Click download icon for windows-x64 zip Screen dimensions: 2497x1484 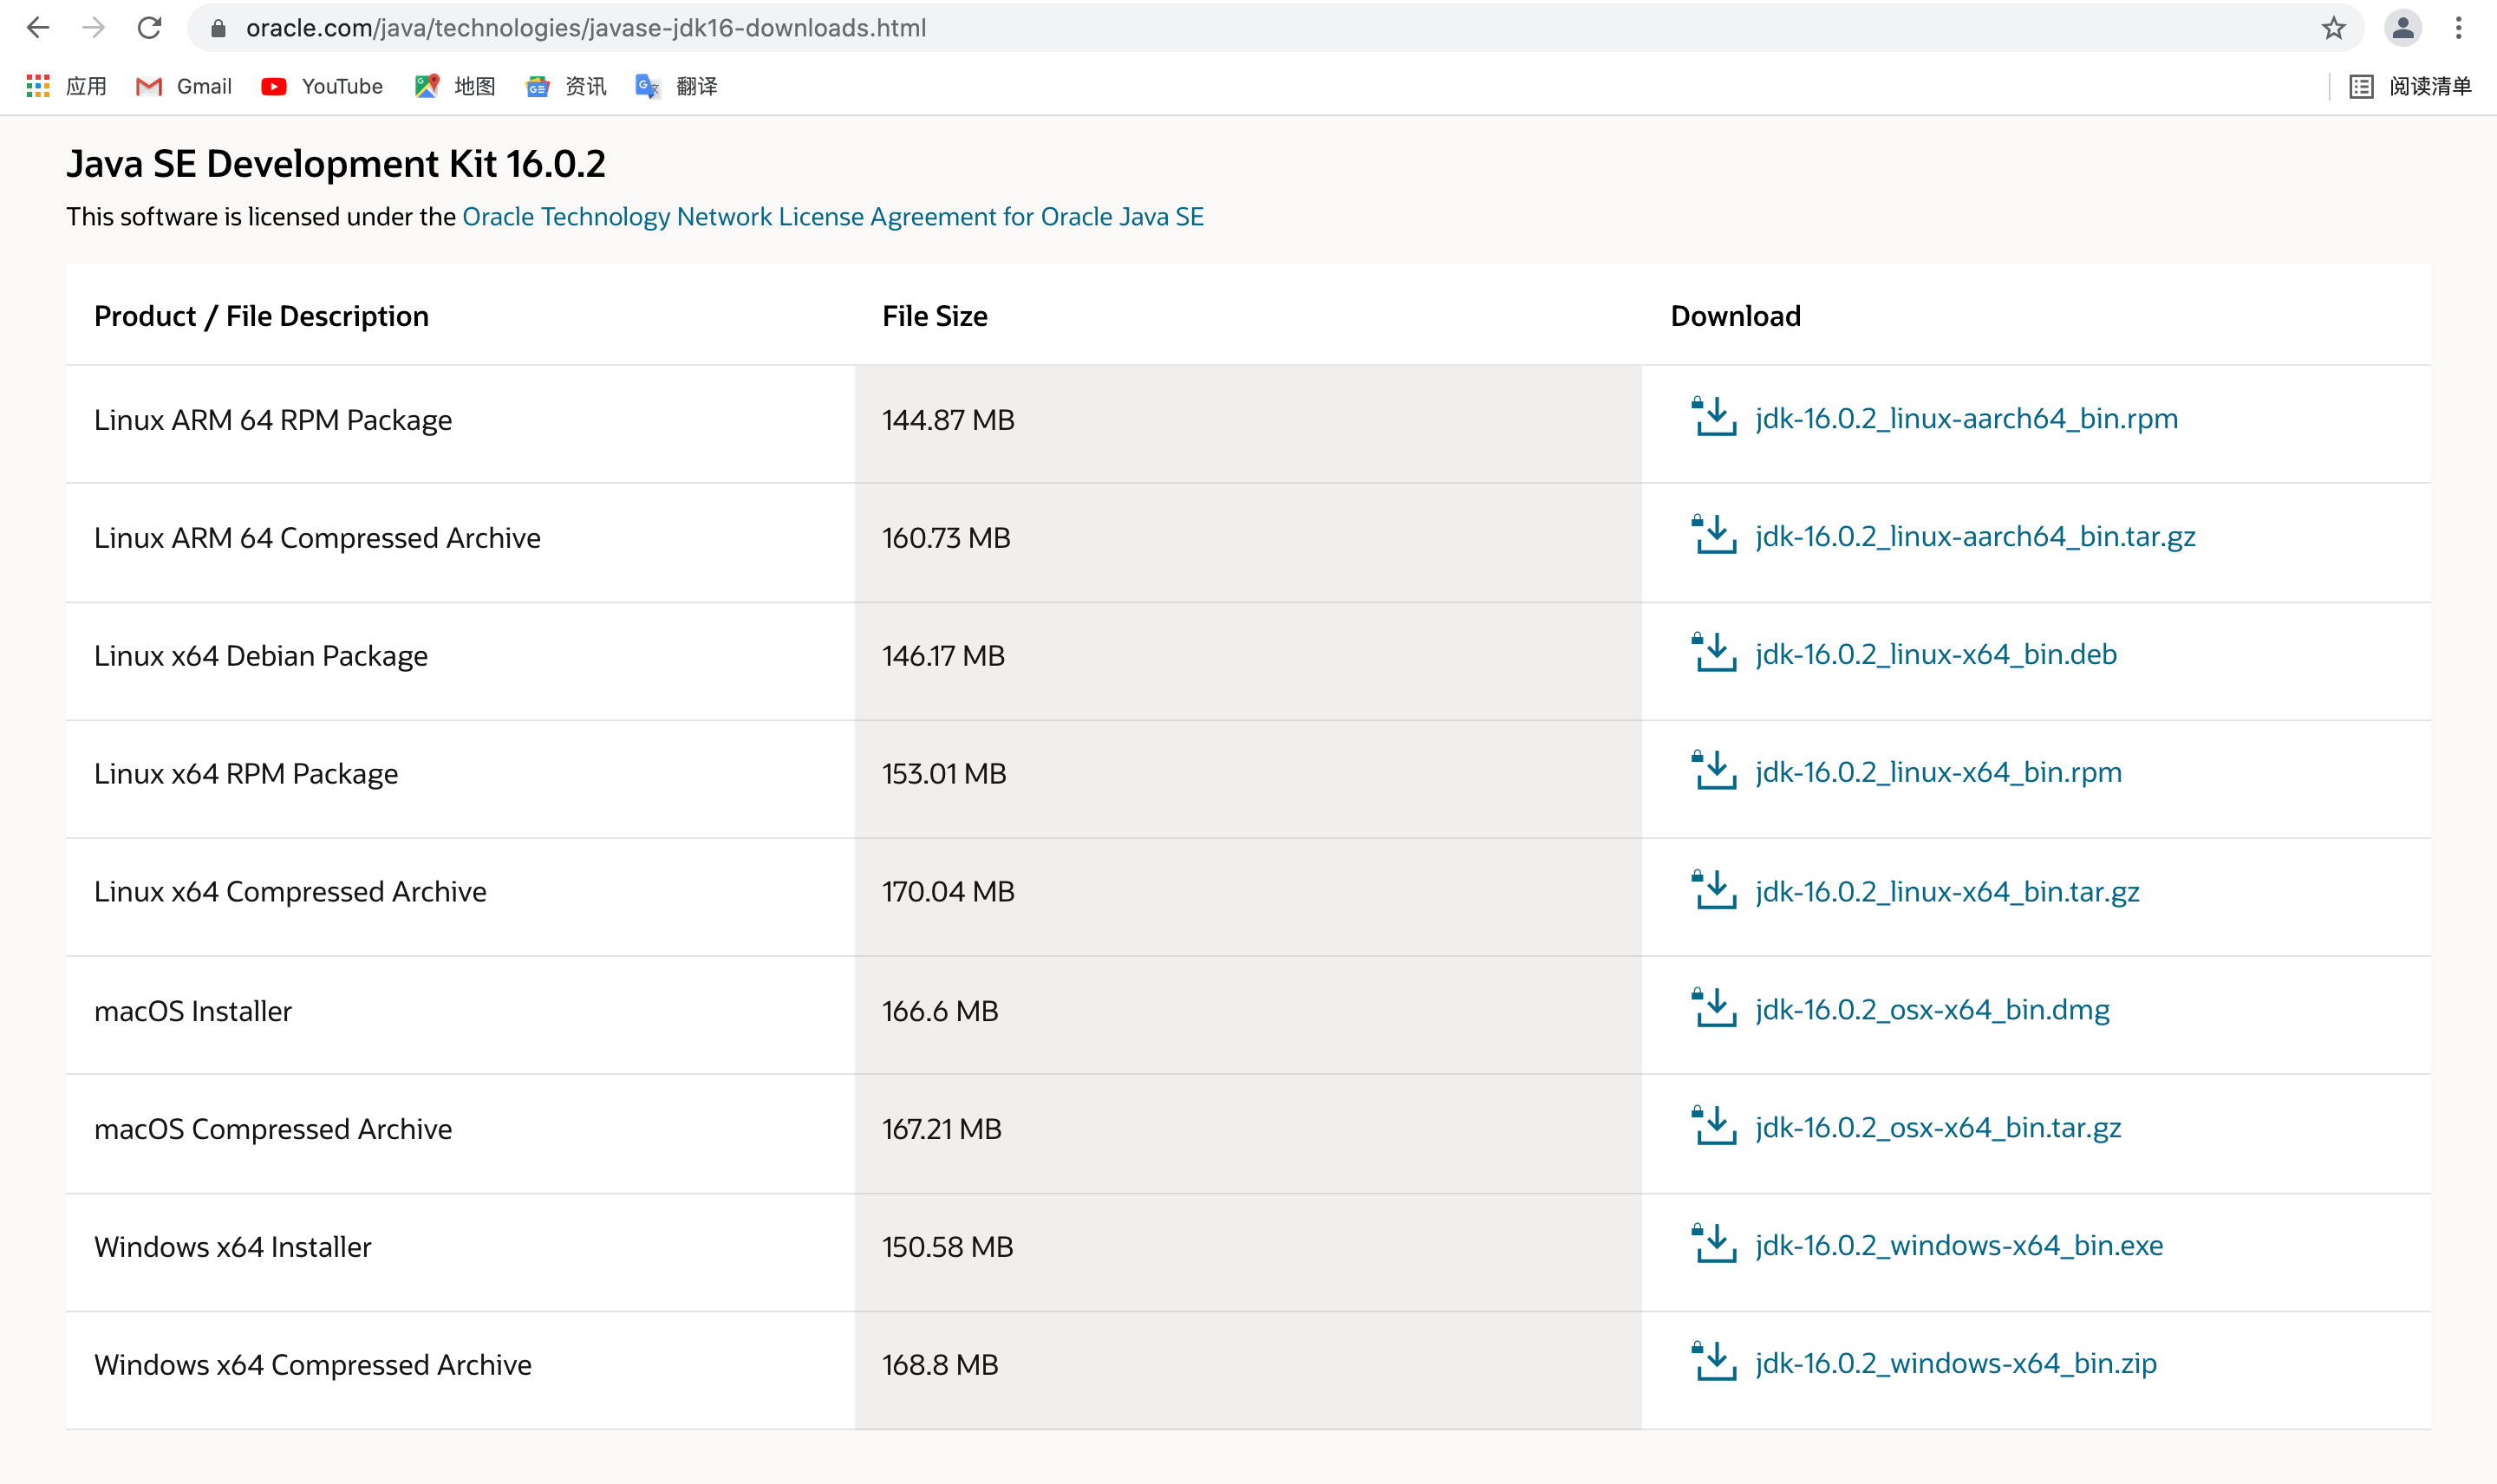point(1714,1362)
